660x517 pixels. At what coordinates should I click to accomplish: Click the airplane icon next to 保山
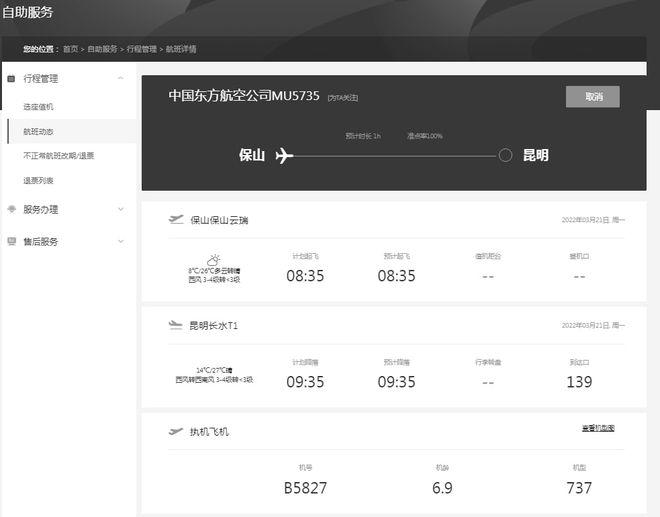click(x=284, y=155)
